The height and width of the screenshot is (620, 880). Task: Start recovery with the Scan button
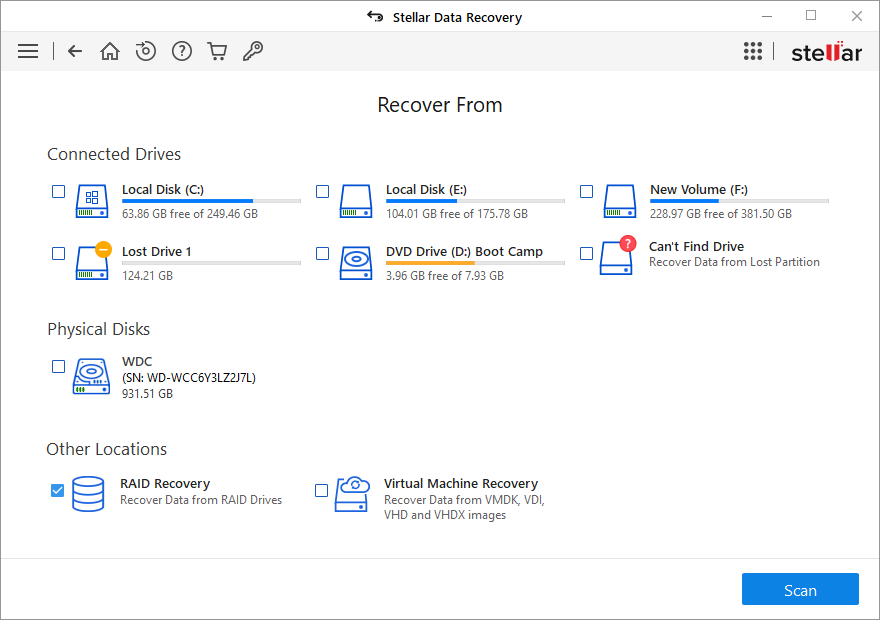(x=800, y=590)
